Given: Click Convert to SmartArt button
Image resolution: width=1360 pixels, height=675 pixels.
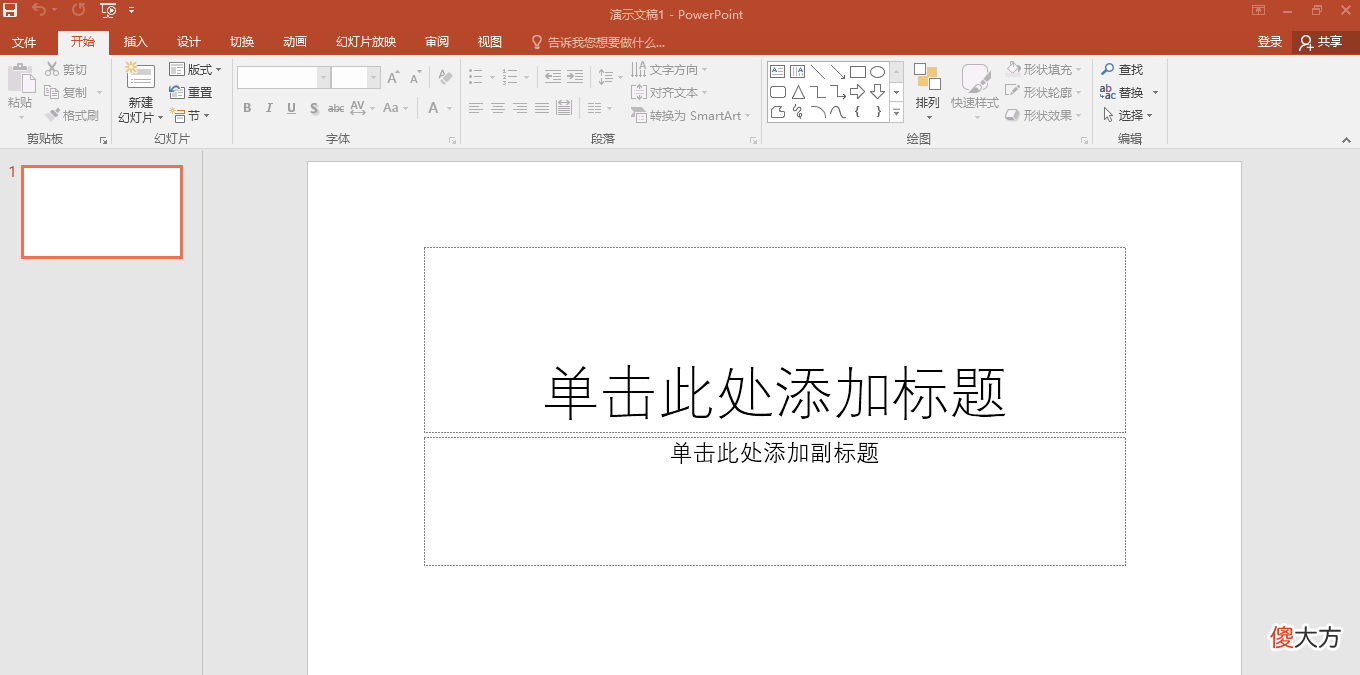Looking at the screenshot, I should pos(690,115).
